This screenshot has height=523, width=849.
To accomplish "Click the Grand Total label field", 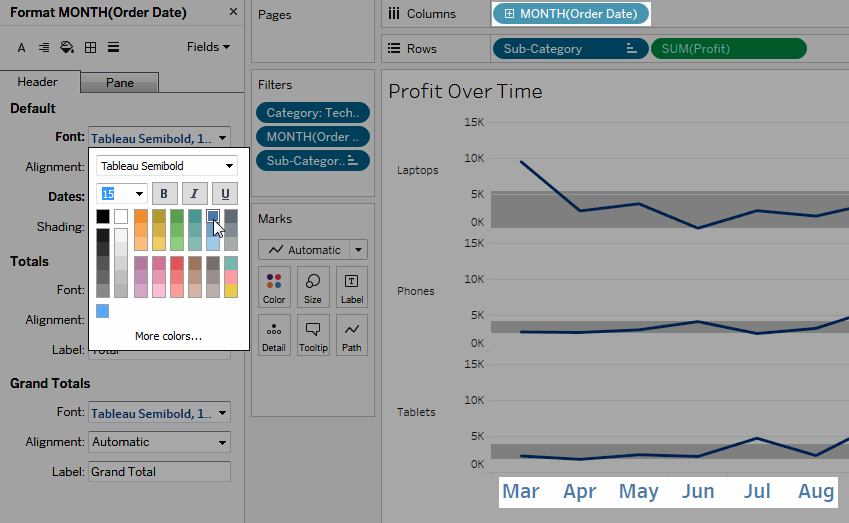I will [x=159, y=472].
